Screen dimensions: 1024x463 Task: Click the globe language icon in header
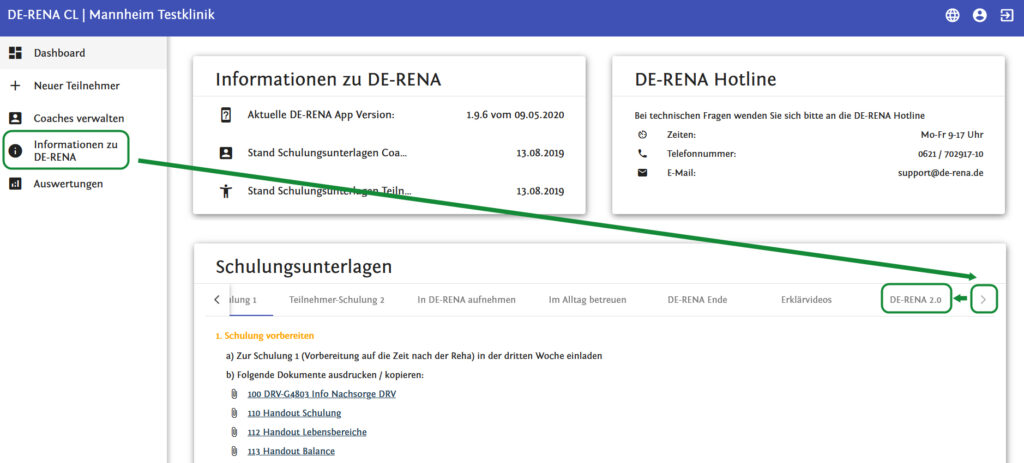click(952, 15)
